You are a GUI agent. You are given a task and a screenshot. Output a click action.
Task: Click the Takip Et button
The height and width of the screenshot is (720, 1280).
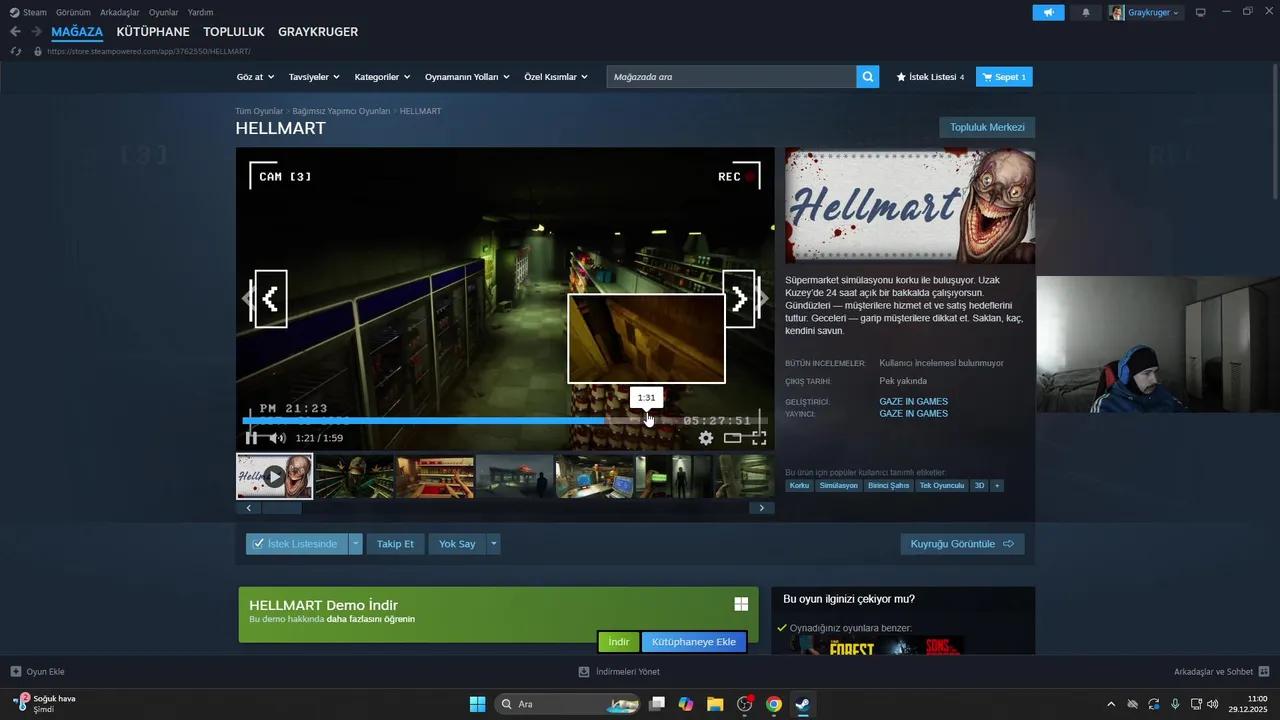[395, 544]
